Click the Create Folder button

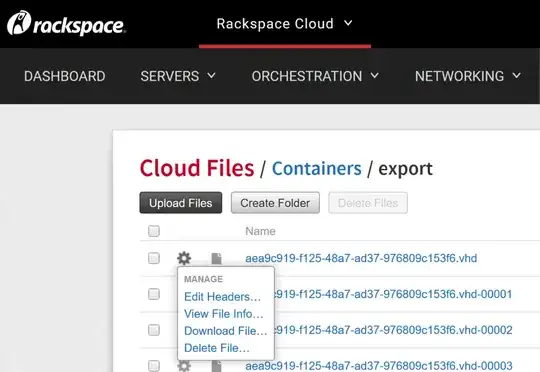[x=275, y=203]
